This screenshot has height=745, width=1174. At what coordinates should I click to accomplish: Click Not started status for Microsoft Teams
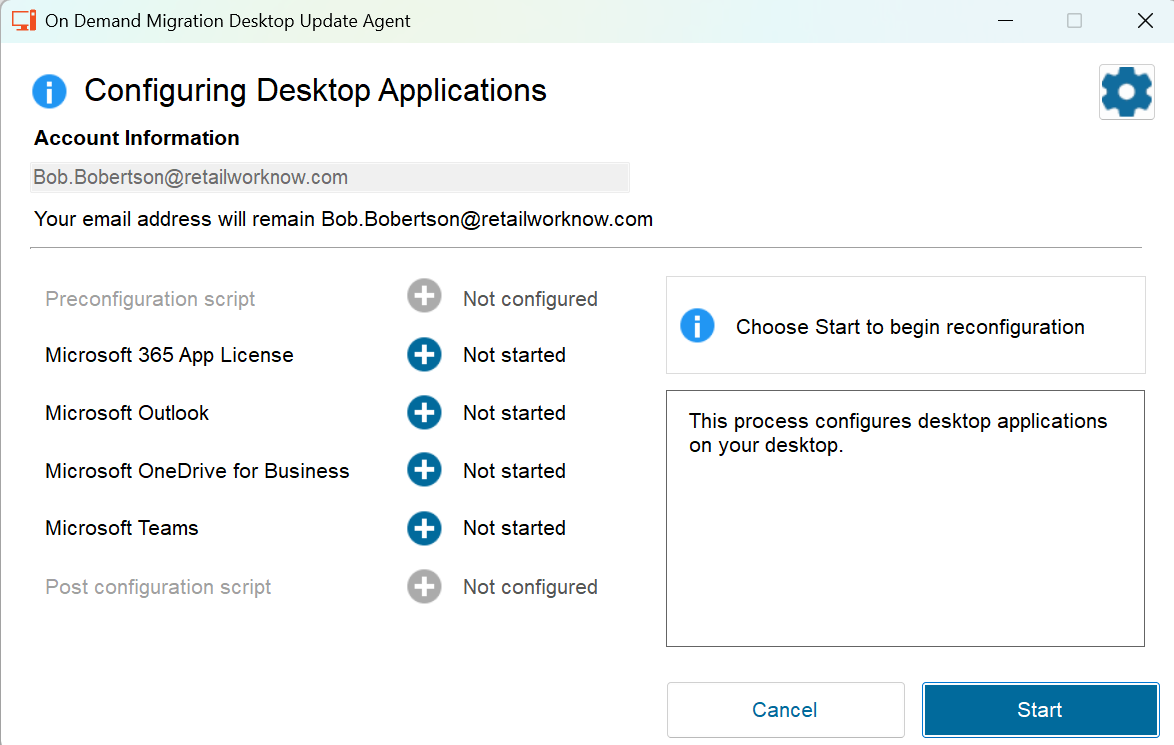click(514, 528)
